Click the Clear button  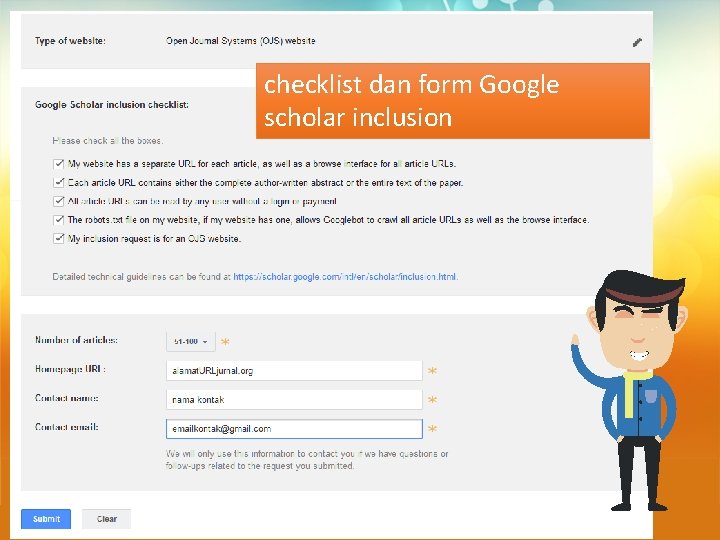click(107, 519)
